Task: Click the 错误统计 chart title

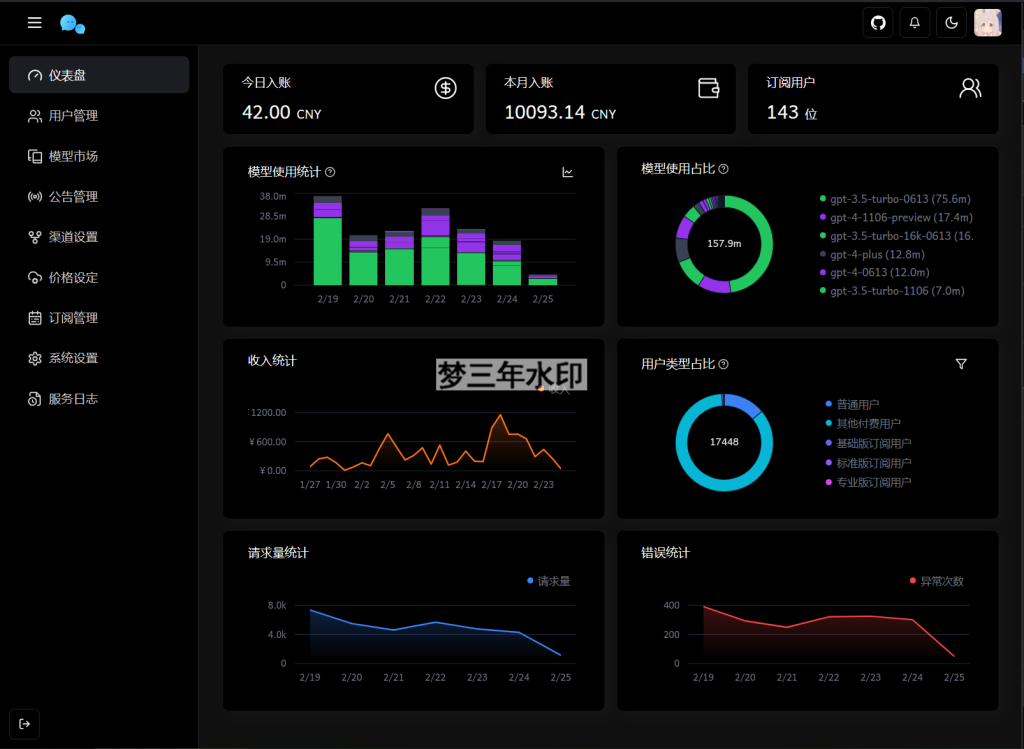Action: (x=665, y=552)
